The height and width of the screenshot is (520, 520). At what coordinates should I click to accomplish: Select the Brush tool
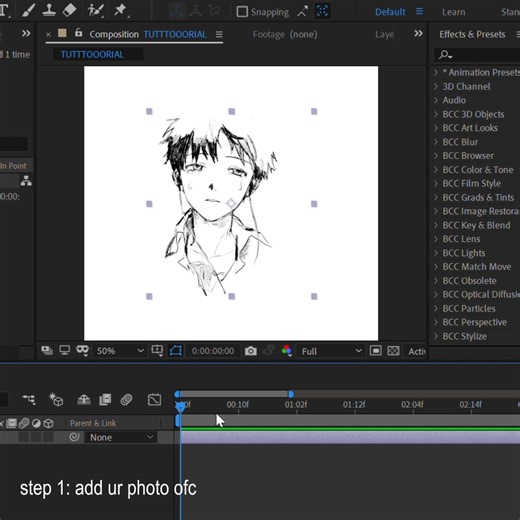[x=28, y=10]
